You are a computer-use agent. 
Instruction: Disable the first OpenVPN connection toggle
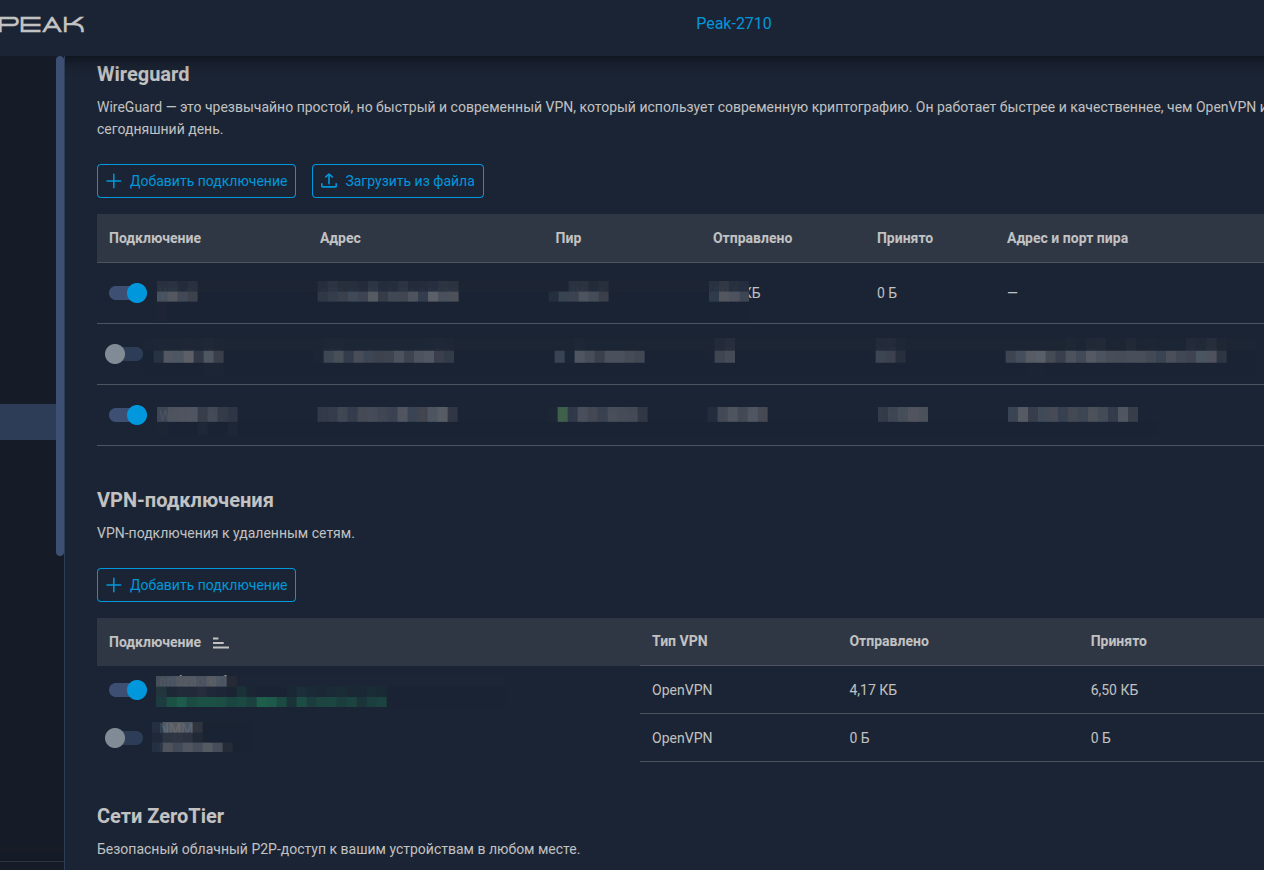[x=128, y=690]
